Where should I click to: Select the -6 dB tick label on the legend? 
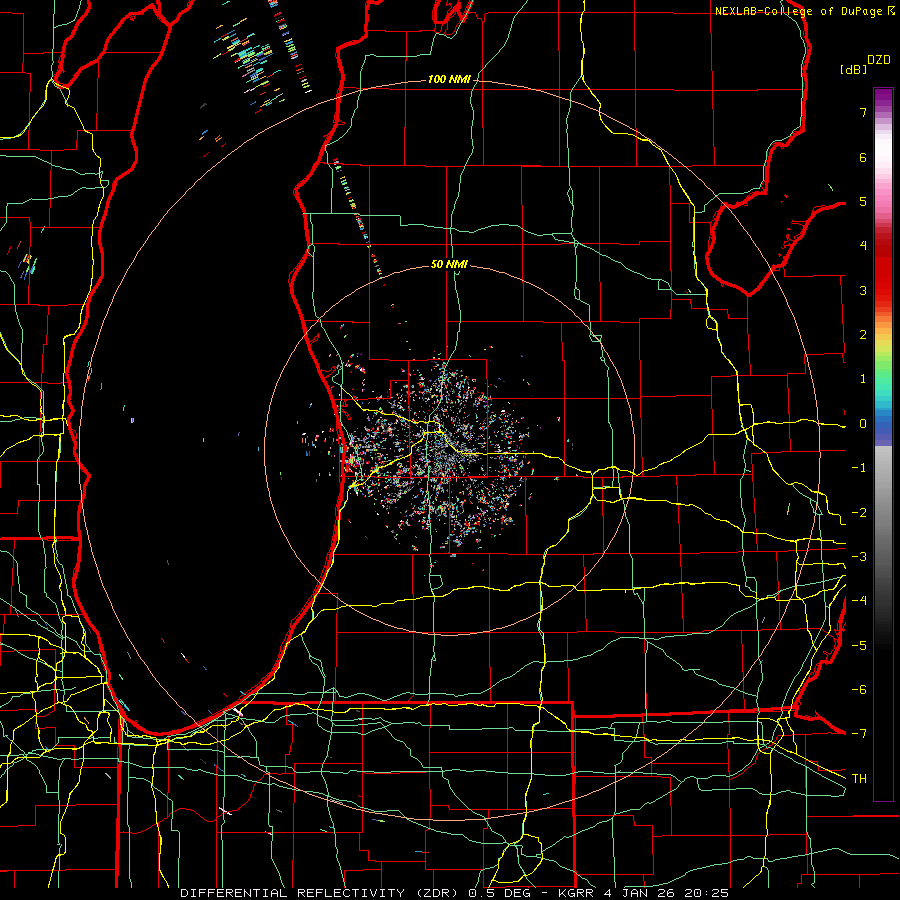point(859,690)
